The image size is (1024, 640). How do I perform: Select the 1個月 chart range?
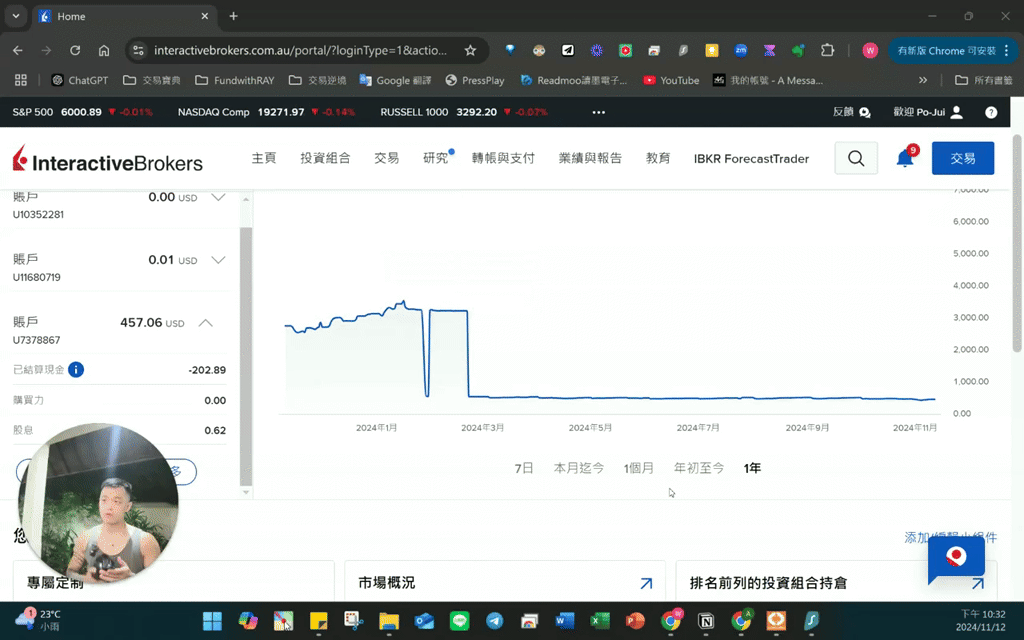pyautogui.click(x=639, y=468)
